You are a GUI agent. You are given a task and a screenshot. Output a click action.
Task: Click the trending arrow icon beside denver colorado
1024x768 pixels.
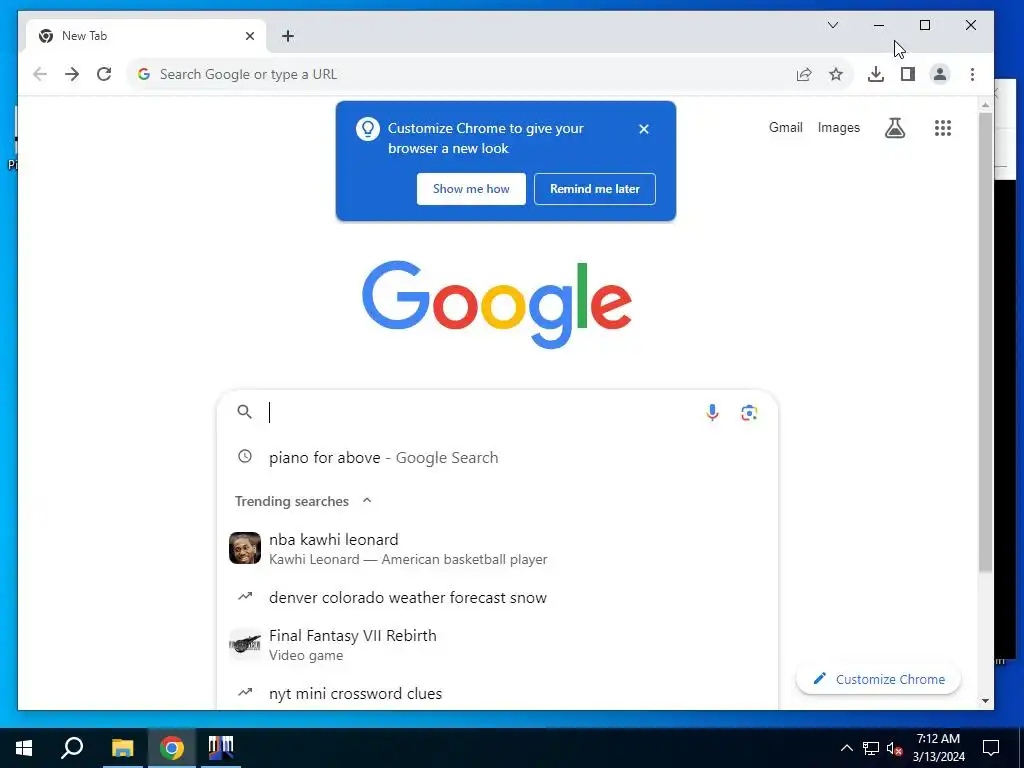point(245,596)
